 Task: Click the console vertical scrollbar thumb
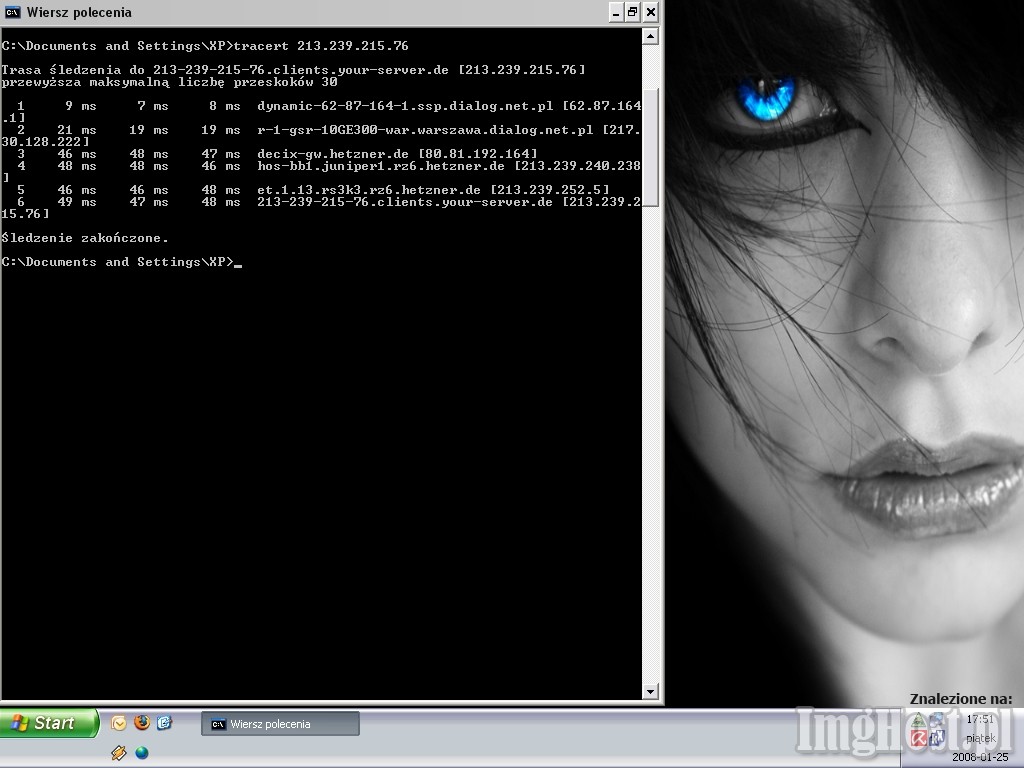650,148
